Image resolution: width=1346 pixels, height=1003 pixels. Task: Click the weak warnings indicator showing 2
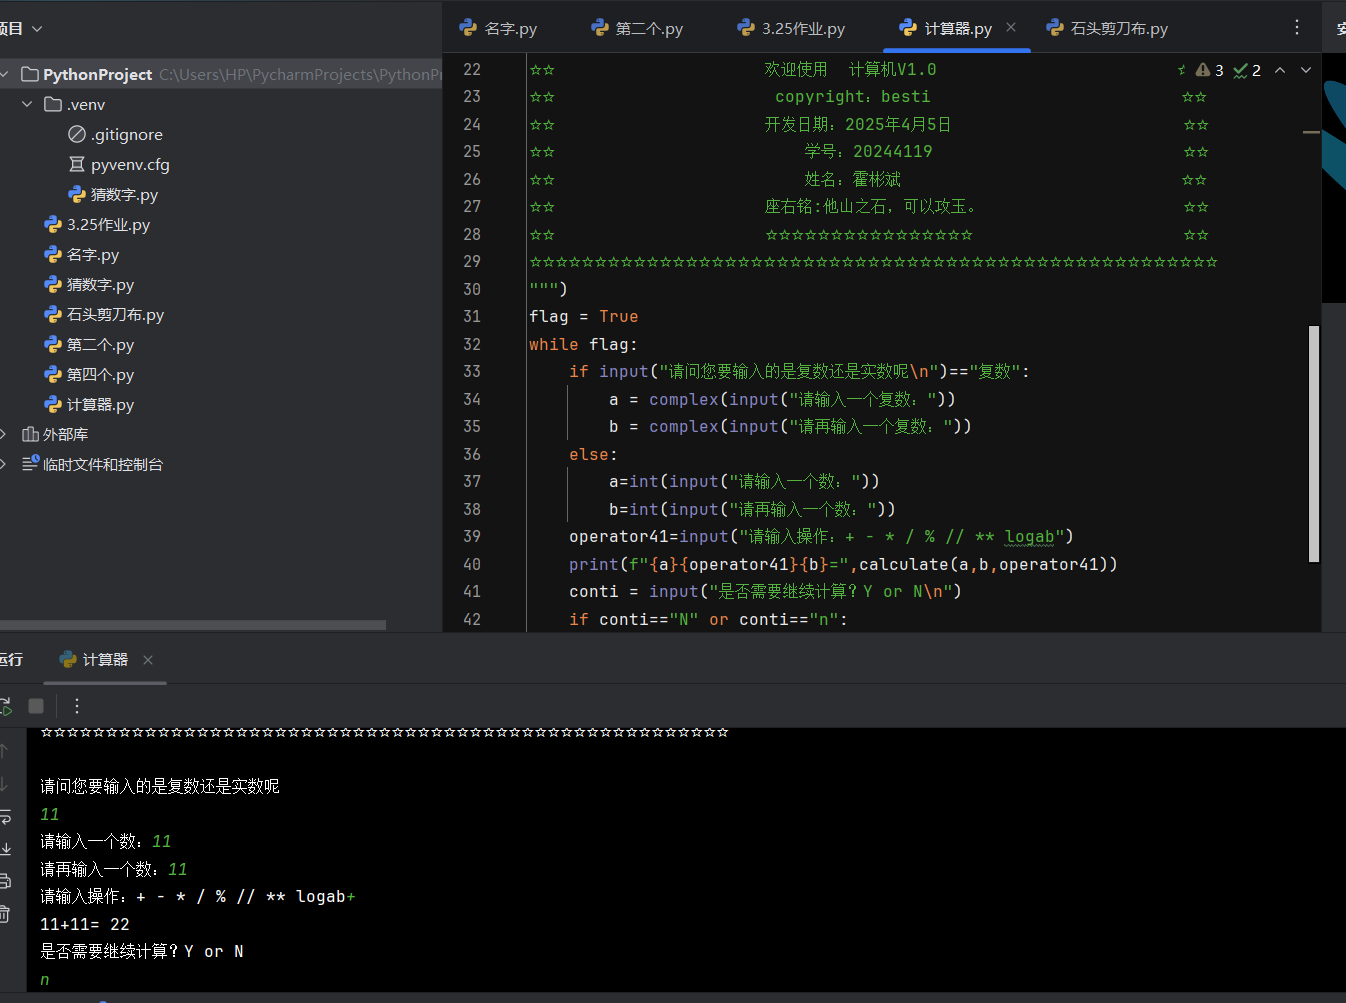tap(1247, 70)
